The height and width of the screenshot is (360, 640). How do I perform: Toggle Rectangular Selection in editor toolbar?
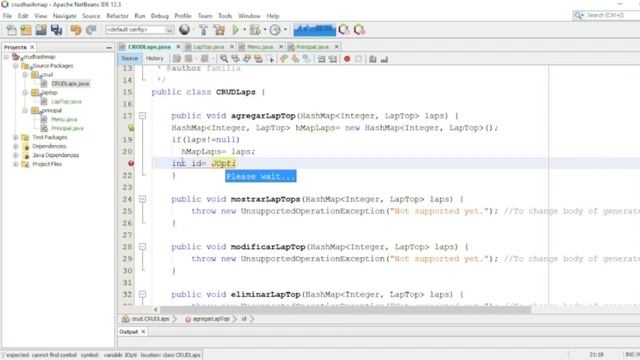tap(270, 59)
